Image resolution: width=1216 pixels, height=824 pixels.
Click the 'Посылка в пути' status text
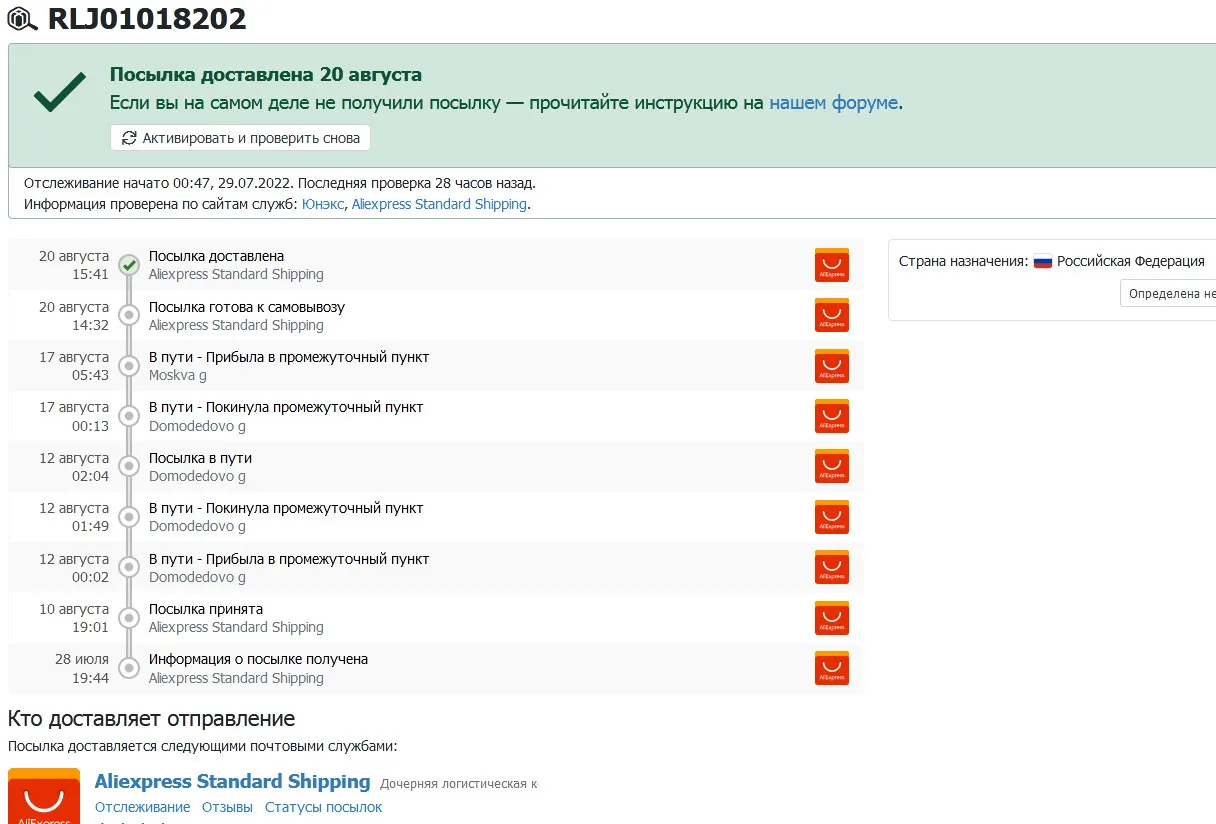[x=200, y=458]
